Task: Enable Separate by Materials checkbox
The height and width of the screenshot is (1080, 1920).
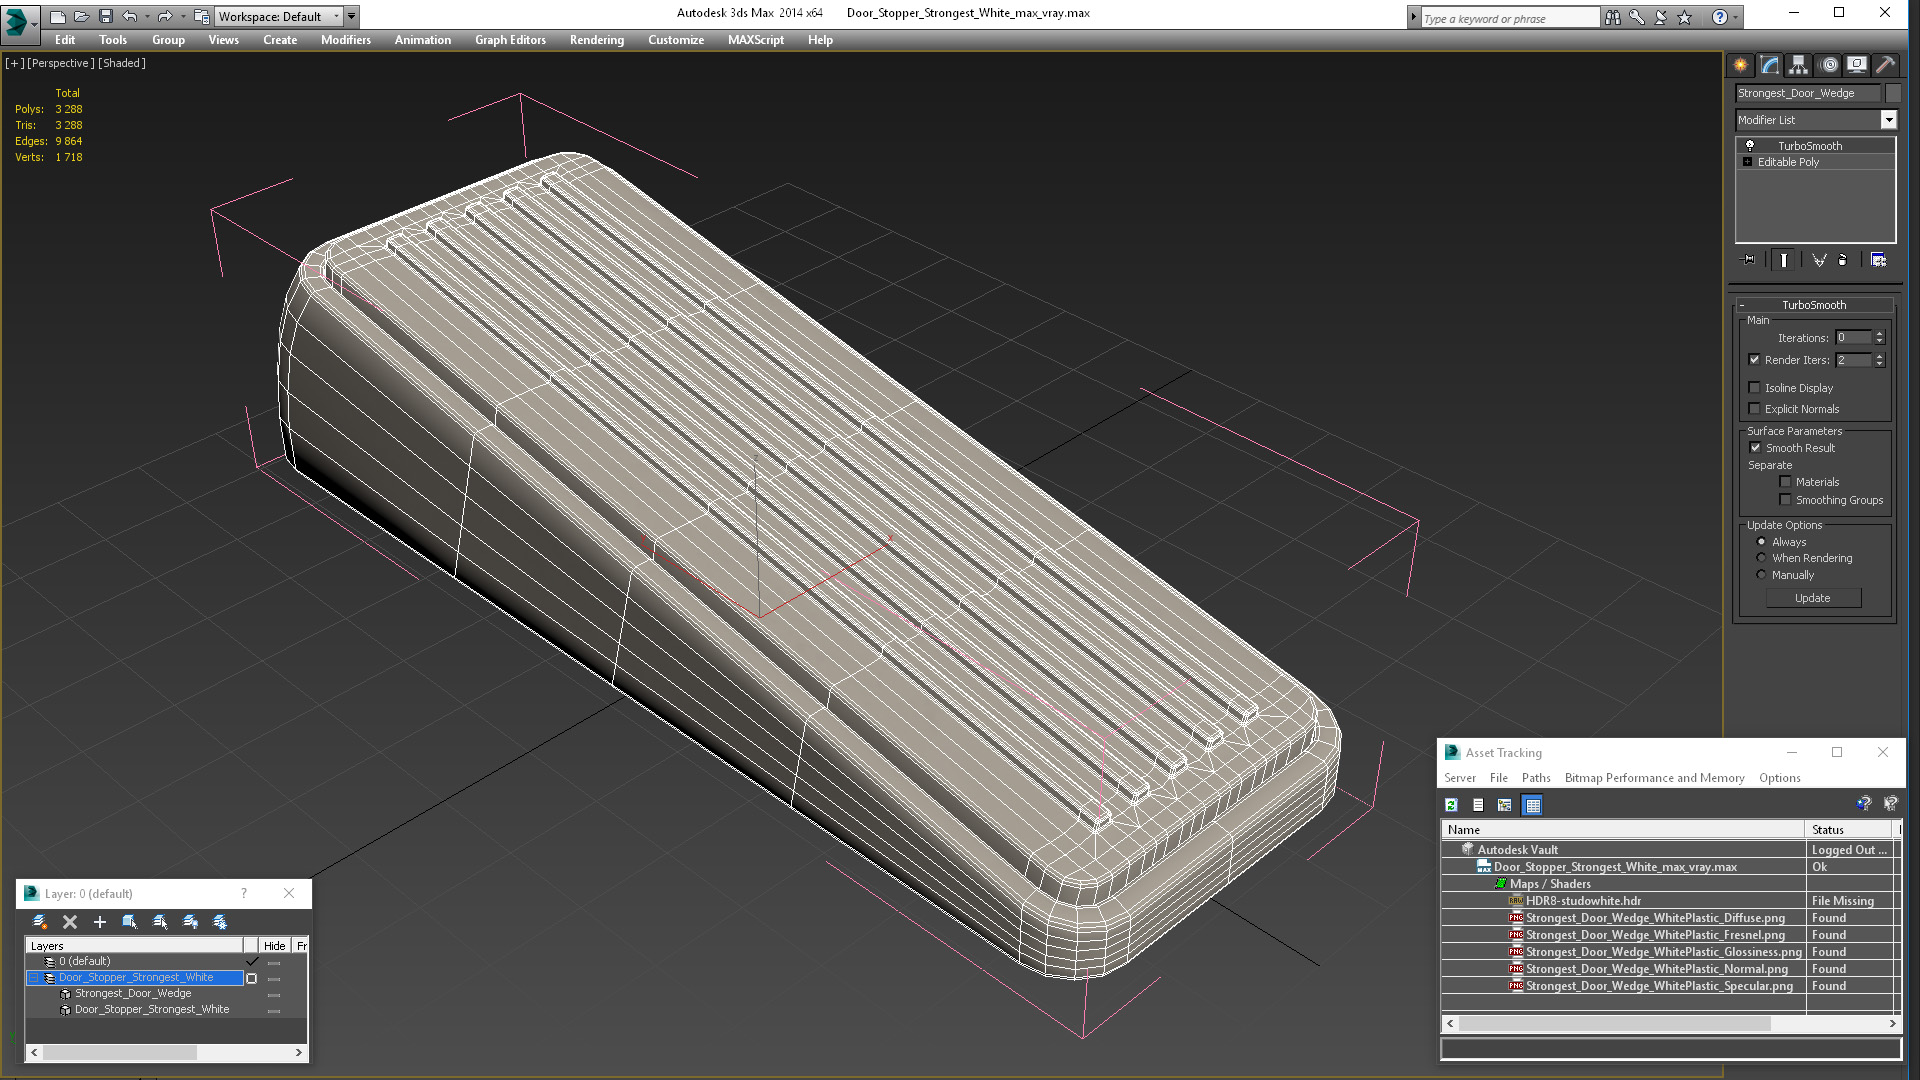Action: tap(1785, 482)
